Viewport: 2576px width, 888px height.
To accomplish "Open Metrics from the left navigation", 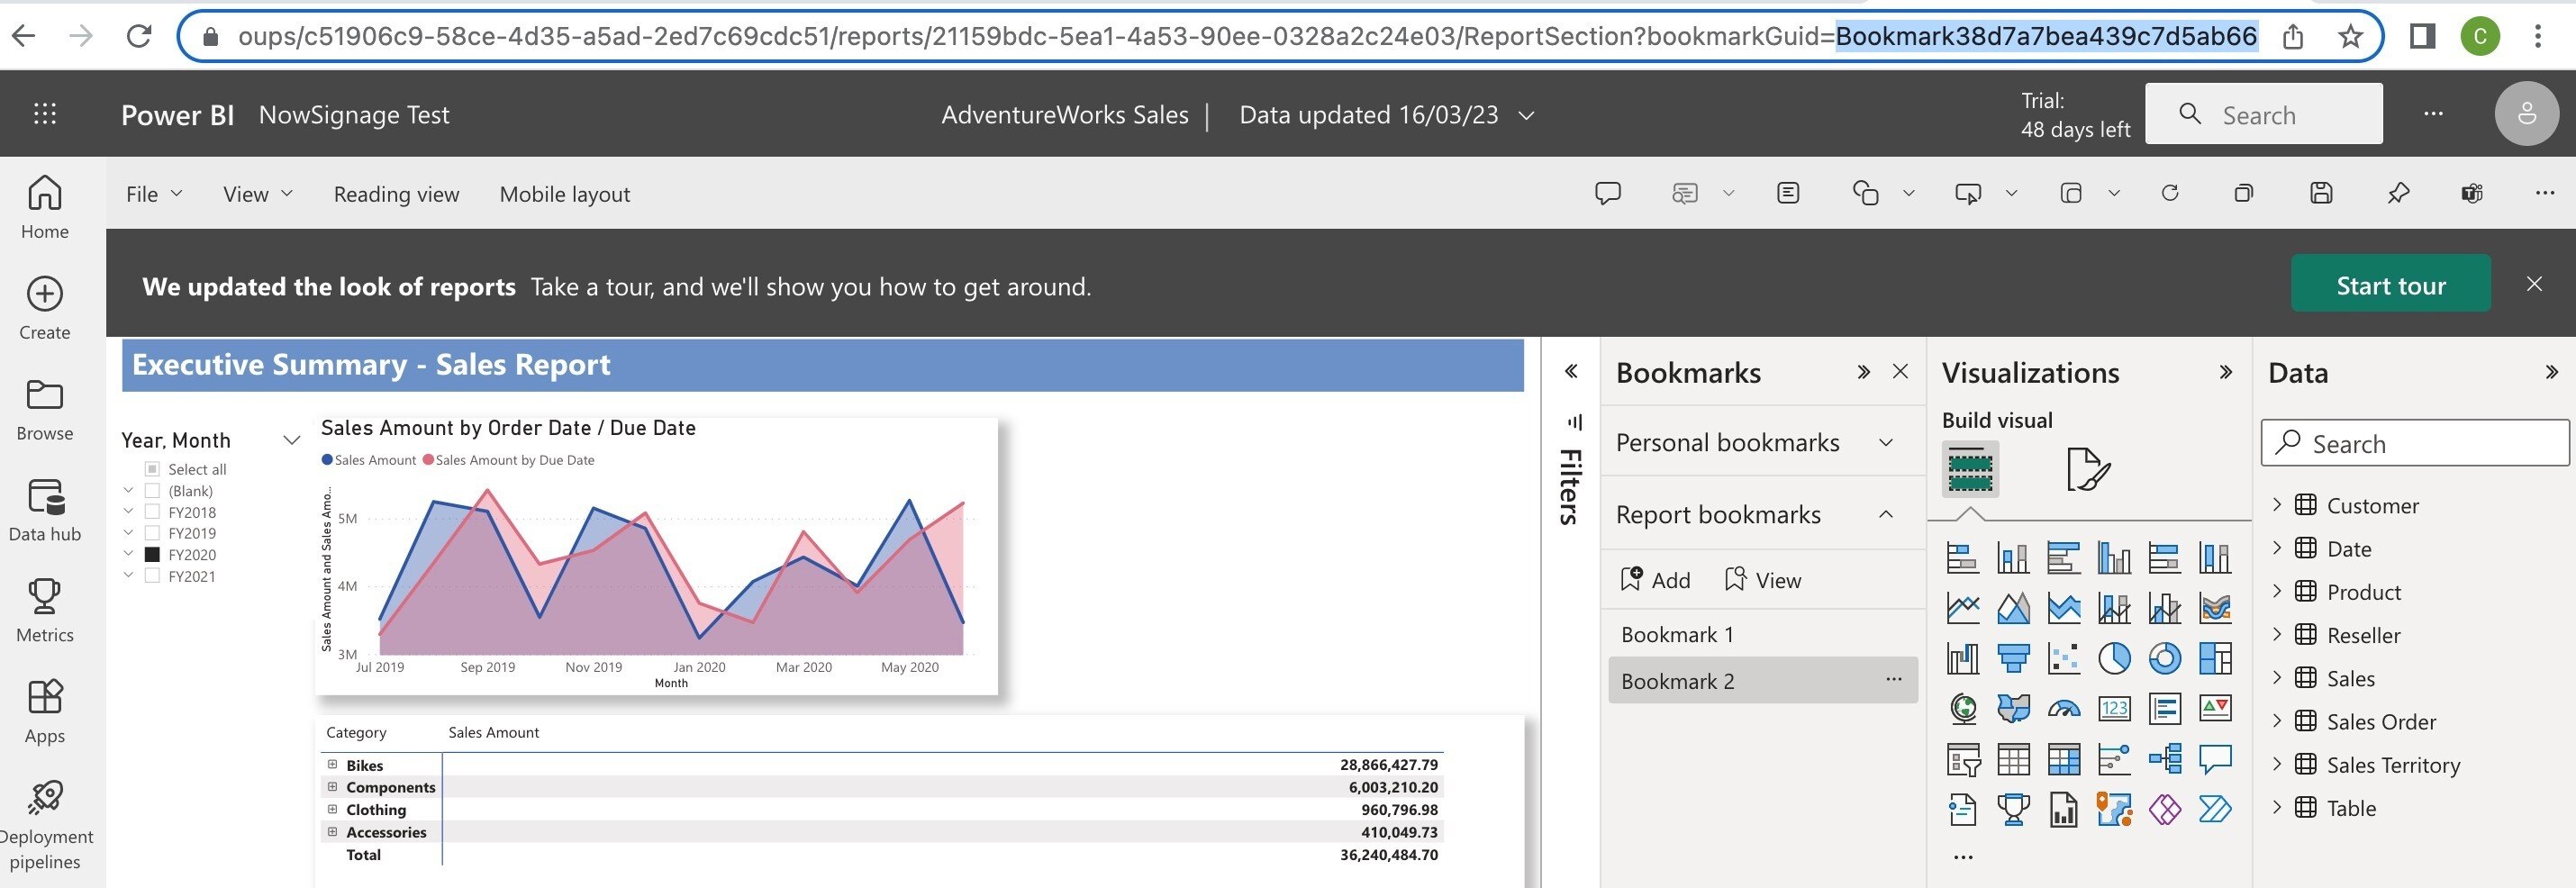I will [45, 610].
